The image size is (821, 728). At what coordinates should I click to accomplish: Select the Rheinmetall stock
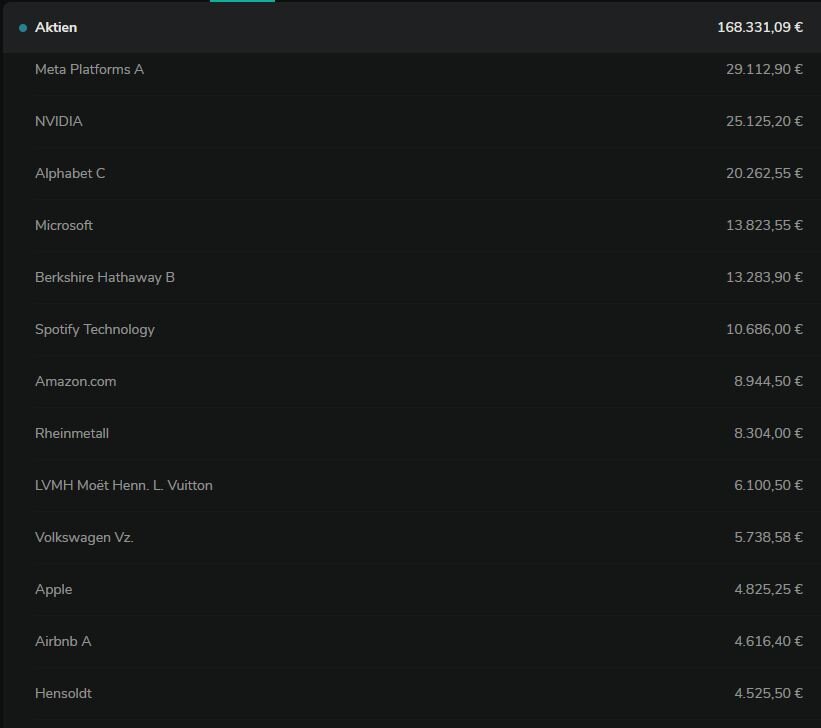click(72, 434)
